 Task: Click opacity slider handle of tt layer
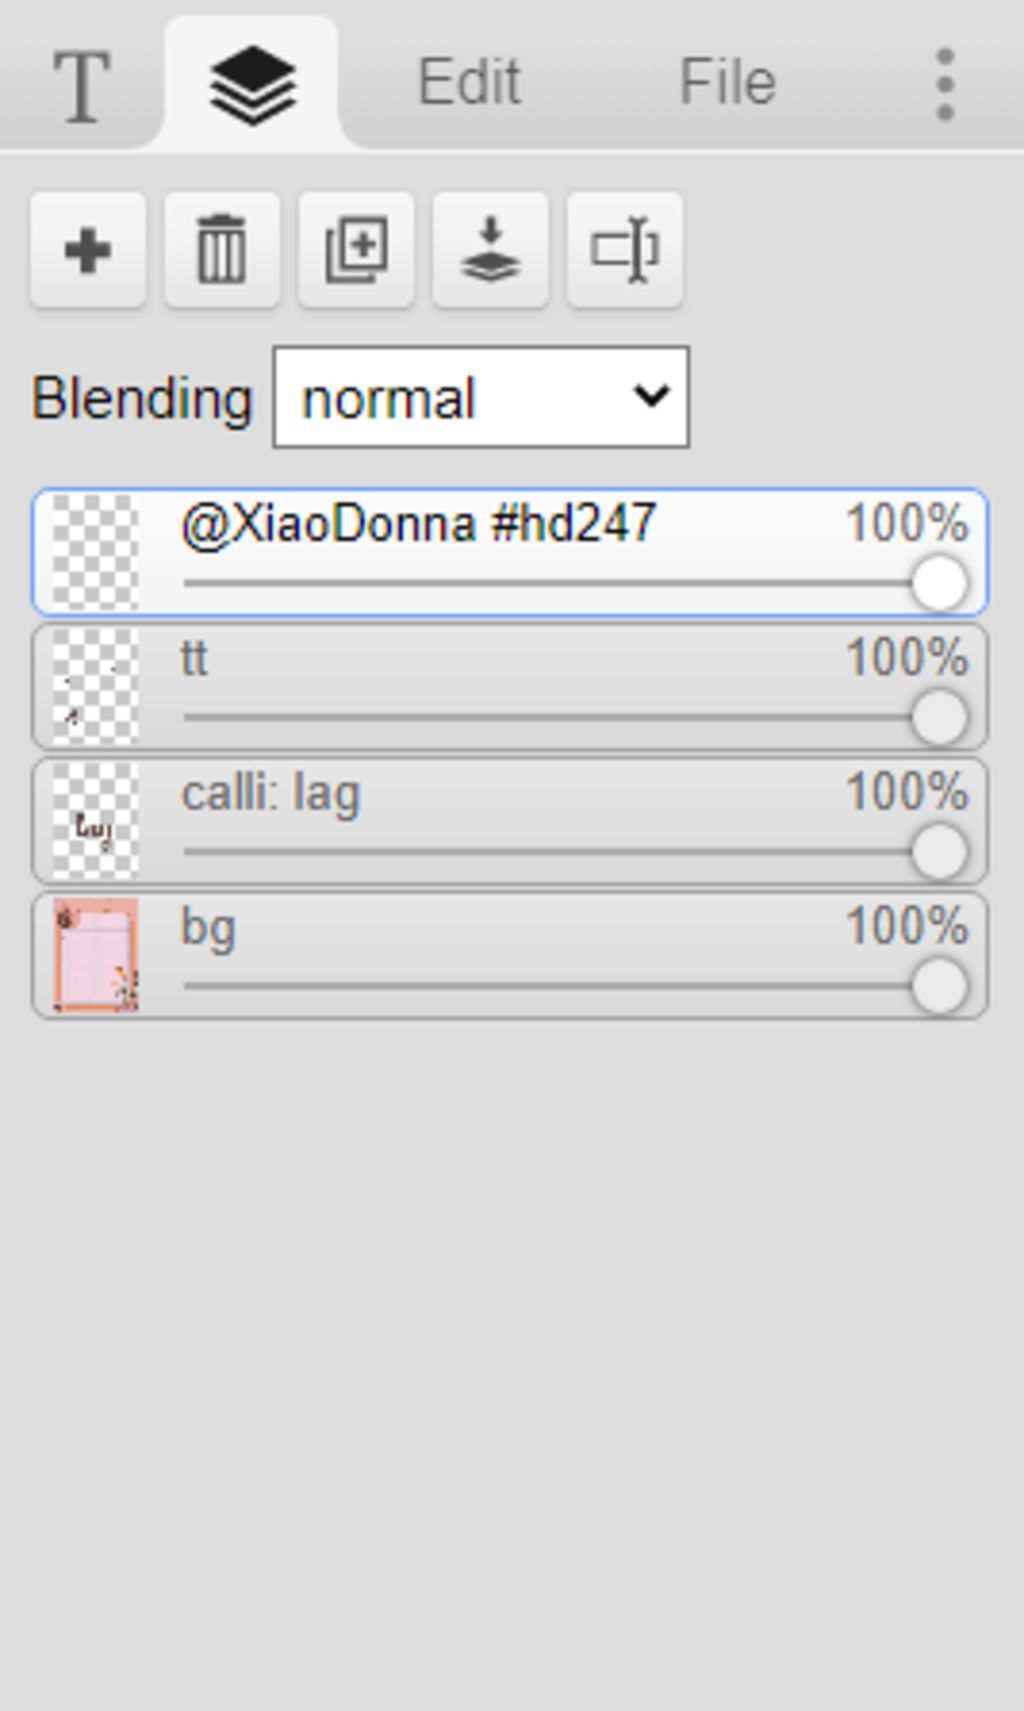pos(939,718)
